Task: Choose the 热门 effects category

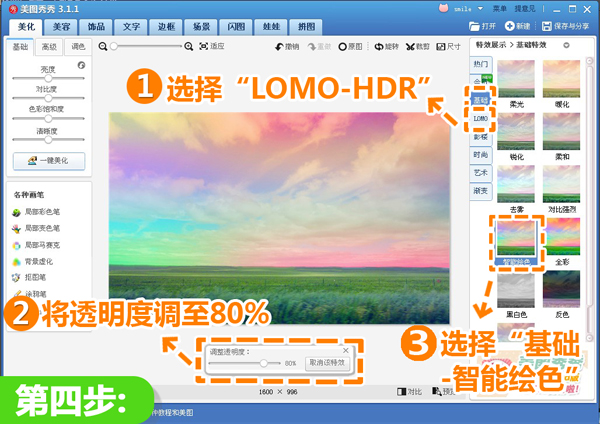Action: click(481, 64)
